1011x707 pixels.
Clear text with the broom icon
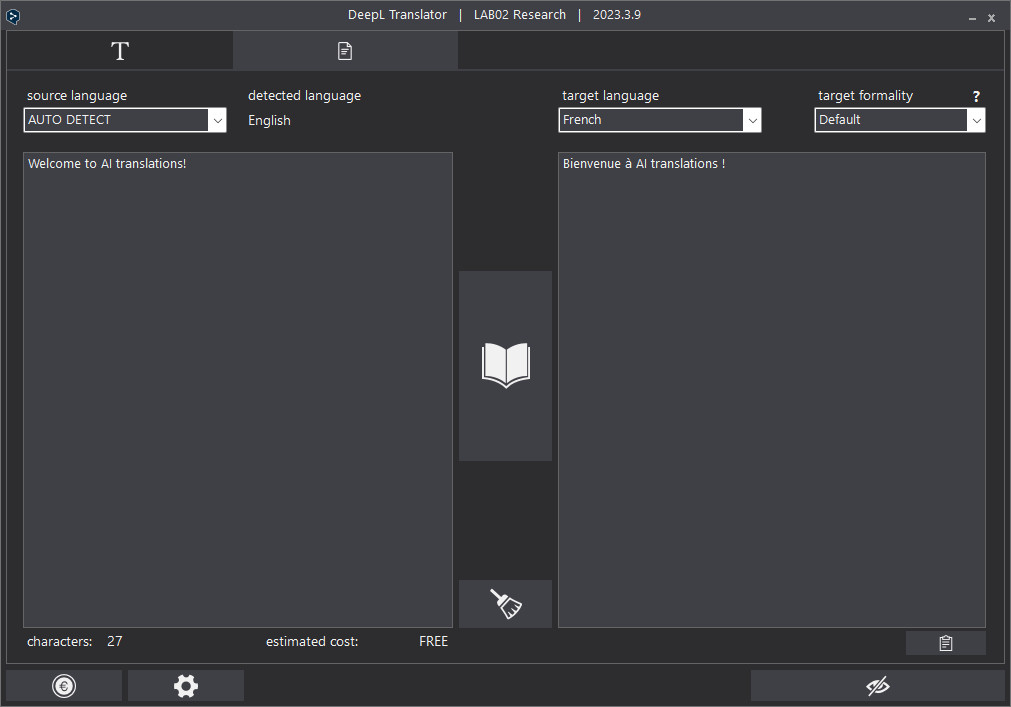pyautogui.click(x=506, y=604)
